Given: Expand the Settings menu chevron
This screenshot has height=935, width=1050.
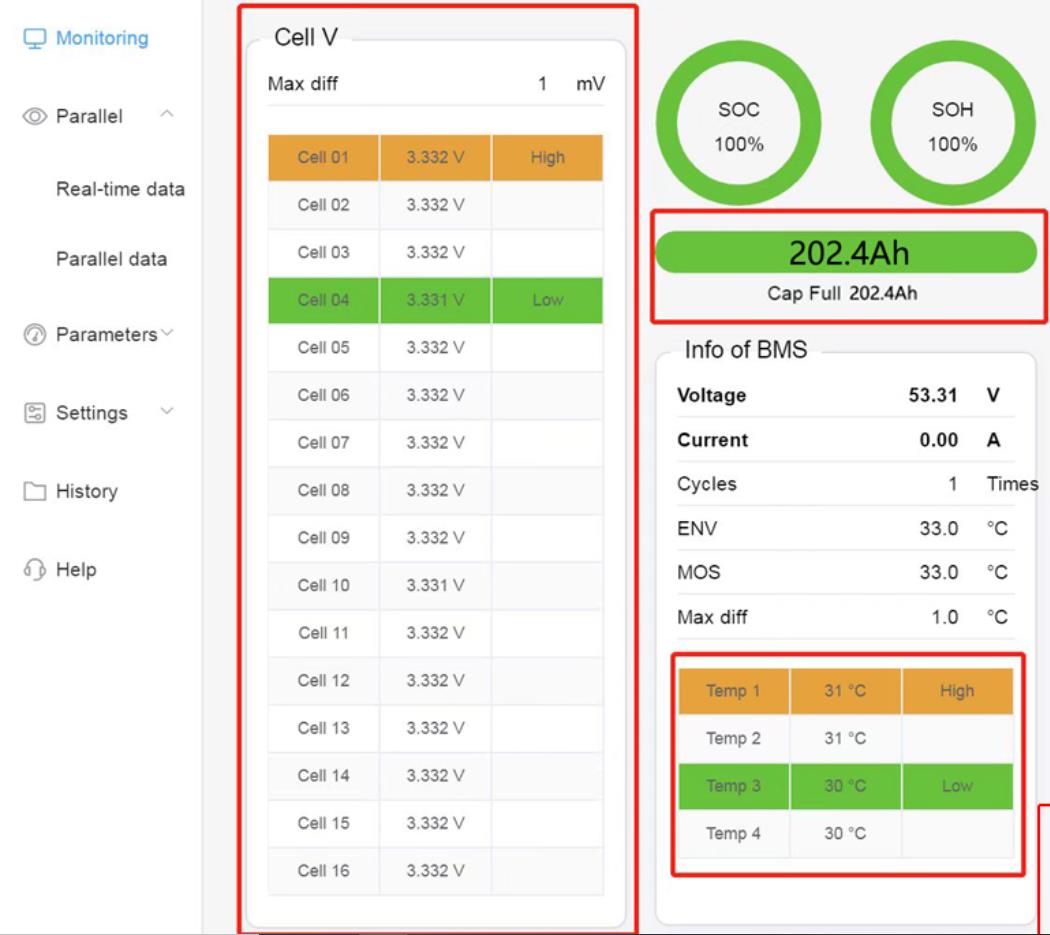Looking at the screenshot, I should (167, 411).
